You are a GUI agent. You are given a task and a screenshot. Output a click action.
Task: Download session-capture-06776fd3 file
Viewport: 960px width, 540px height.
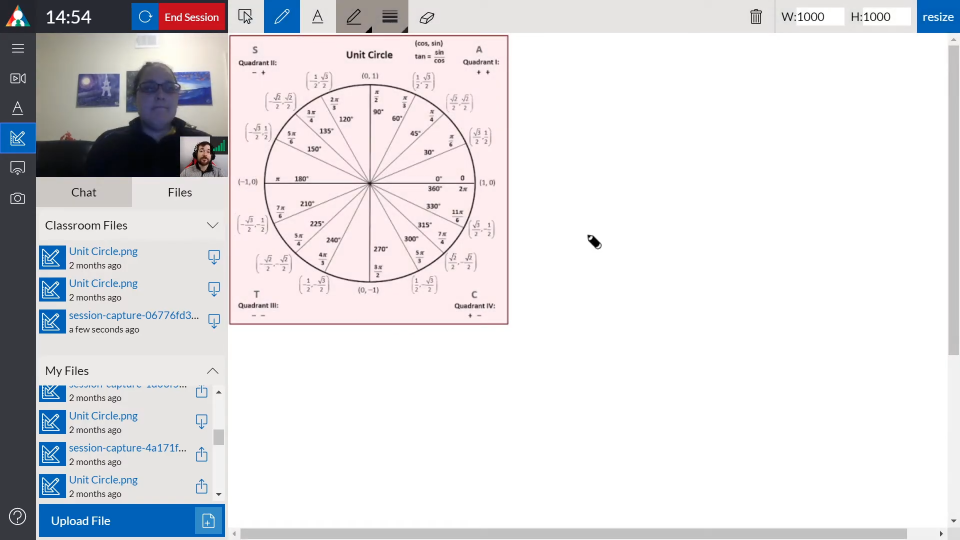pos(214,321)
